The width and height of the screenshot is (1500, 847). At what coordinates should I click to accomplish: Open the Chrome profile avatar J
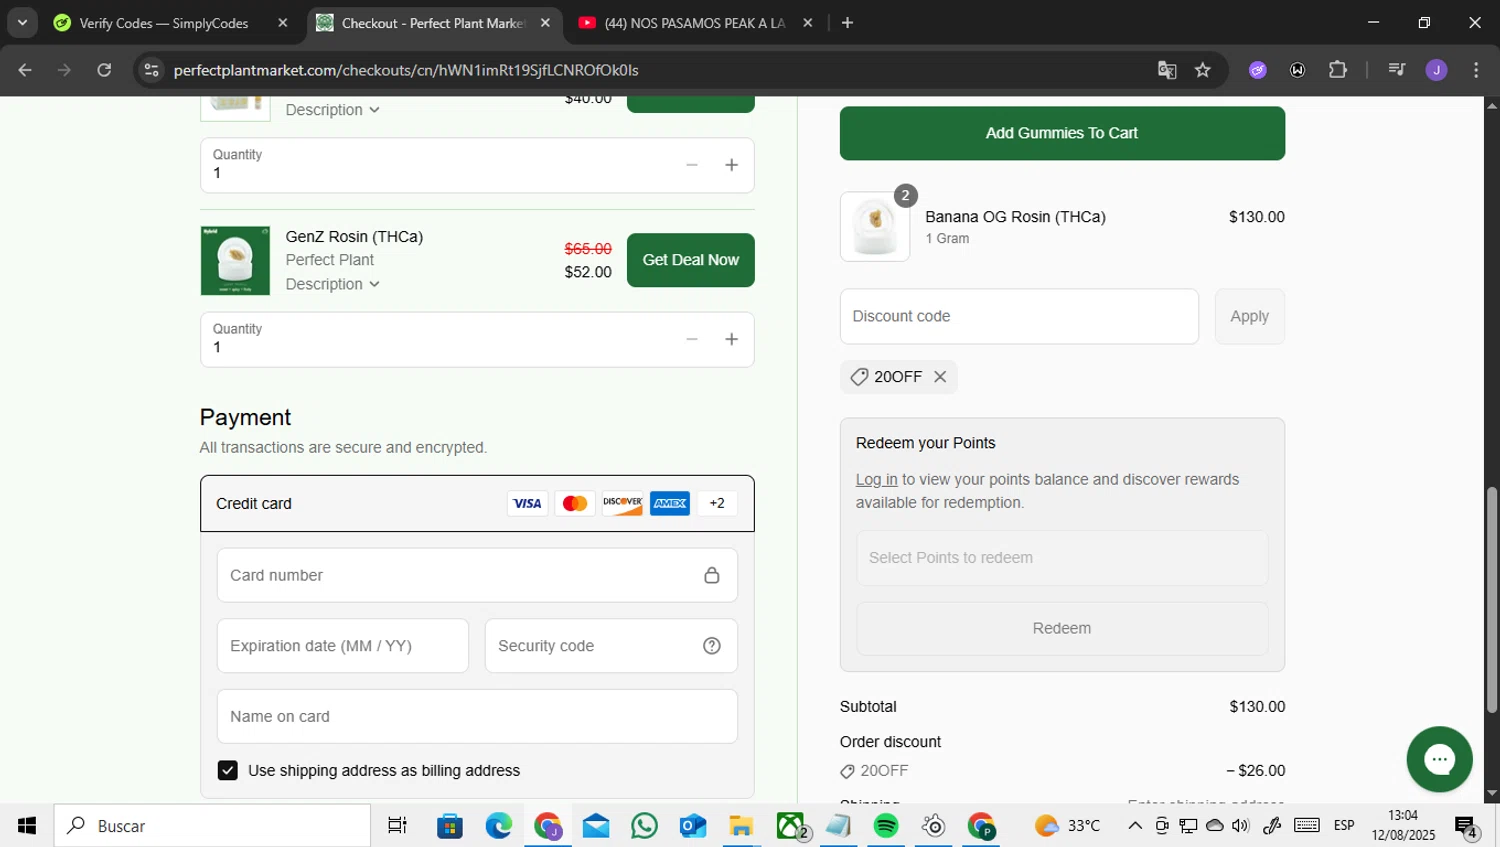[1436, 70]
